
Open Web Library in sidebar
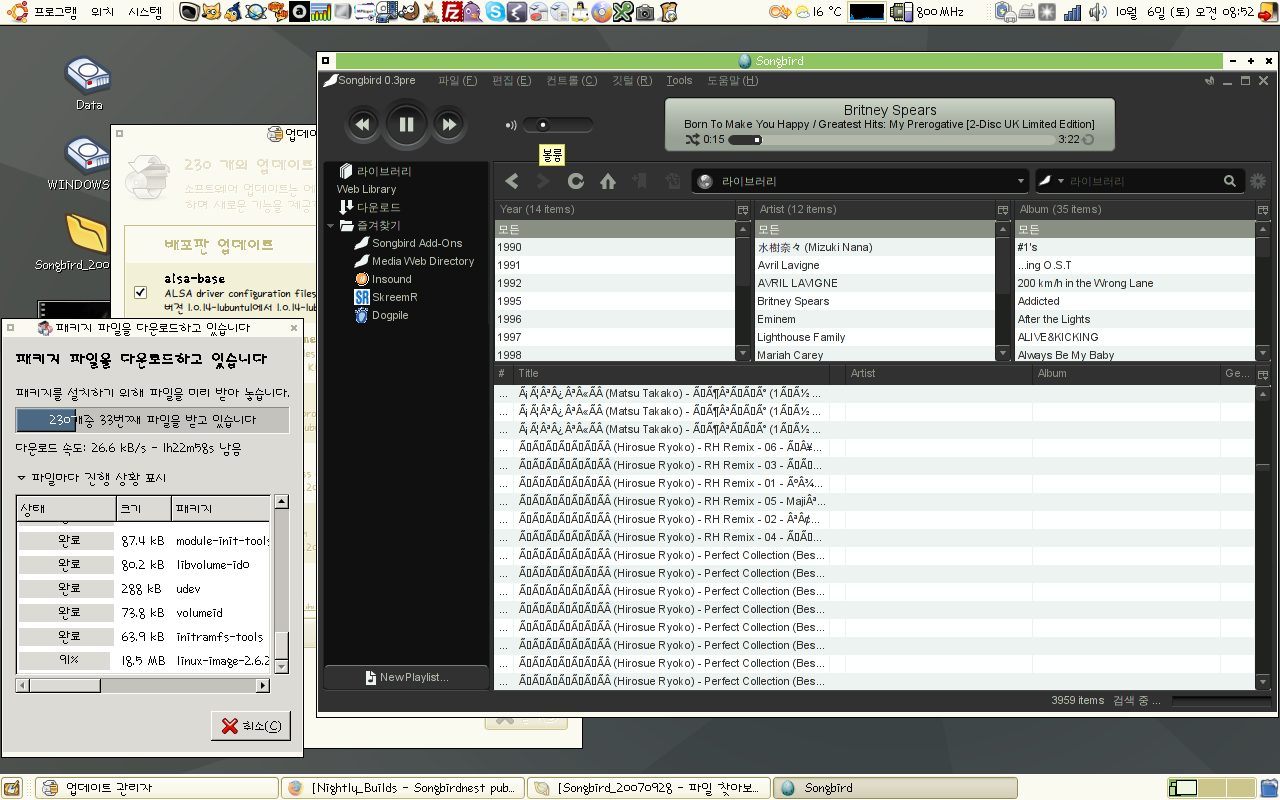[366, 189]
